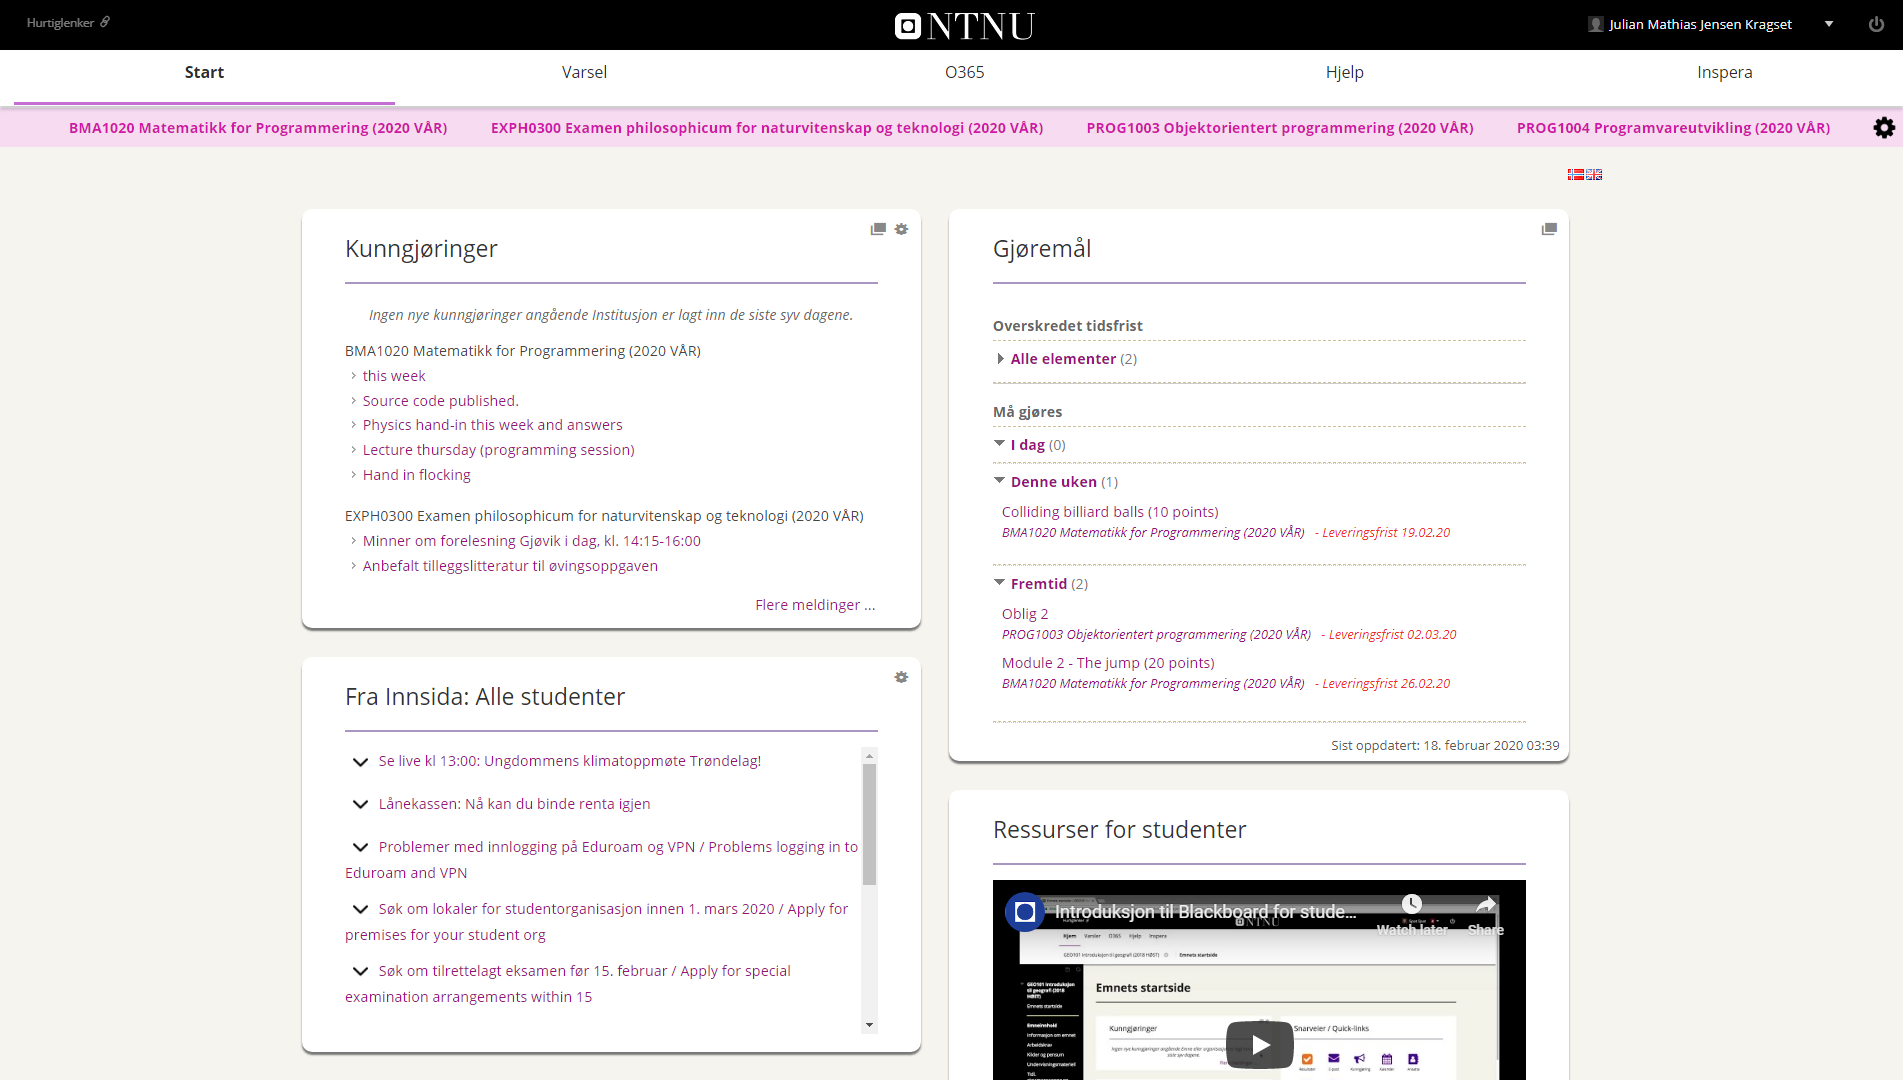Log out using the power icon
This screenshot has height=1080, width=1903.
[1875, 24]
